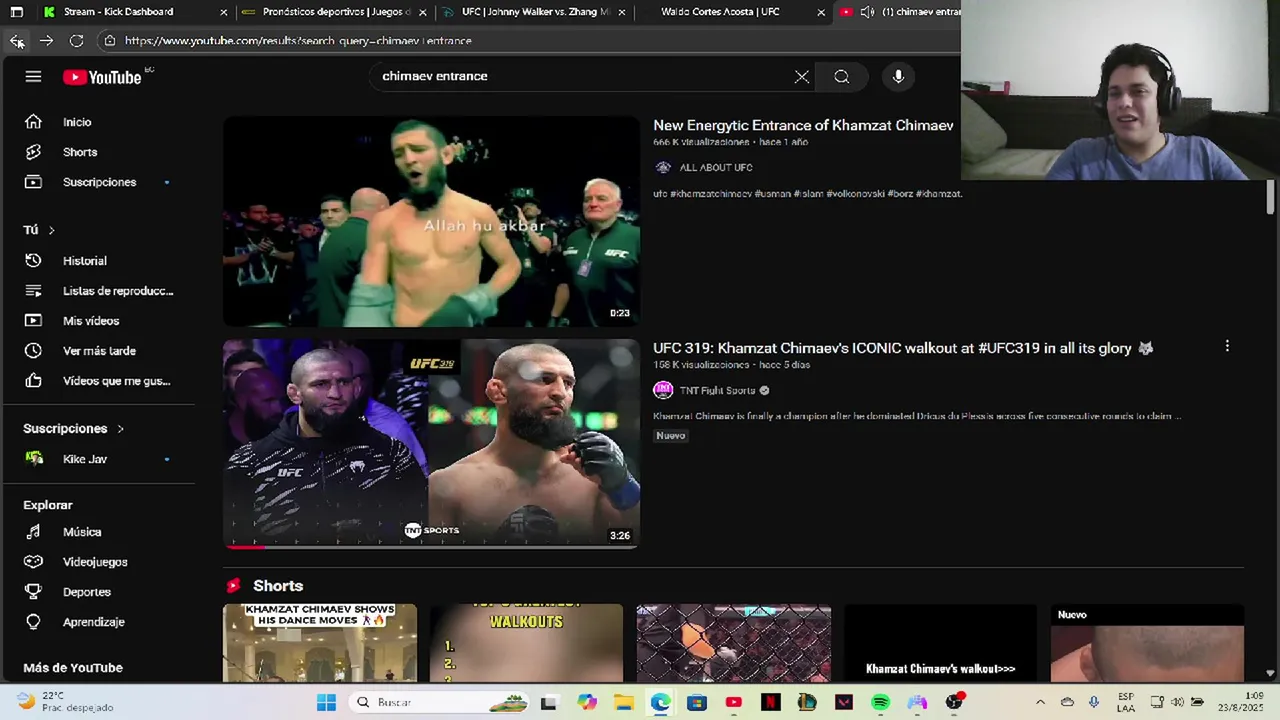Viewport: 1280px width, 720px height.
Task: Click the ESP LAA language indicator
Action: 1126,702
